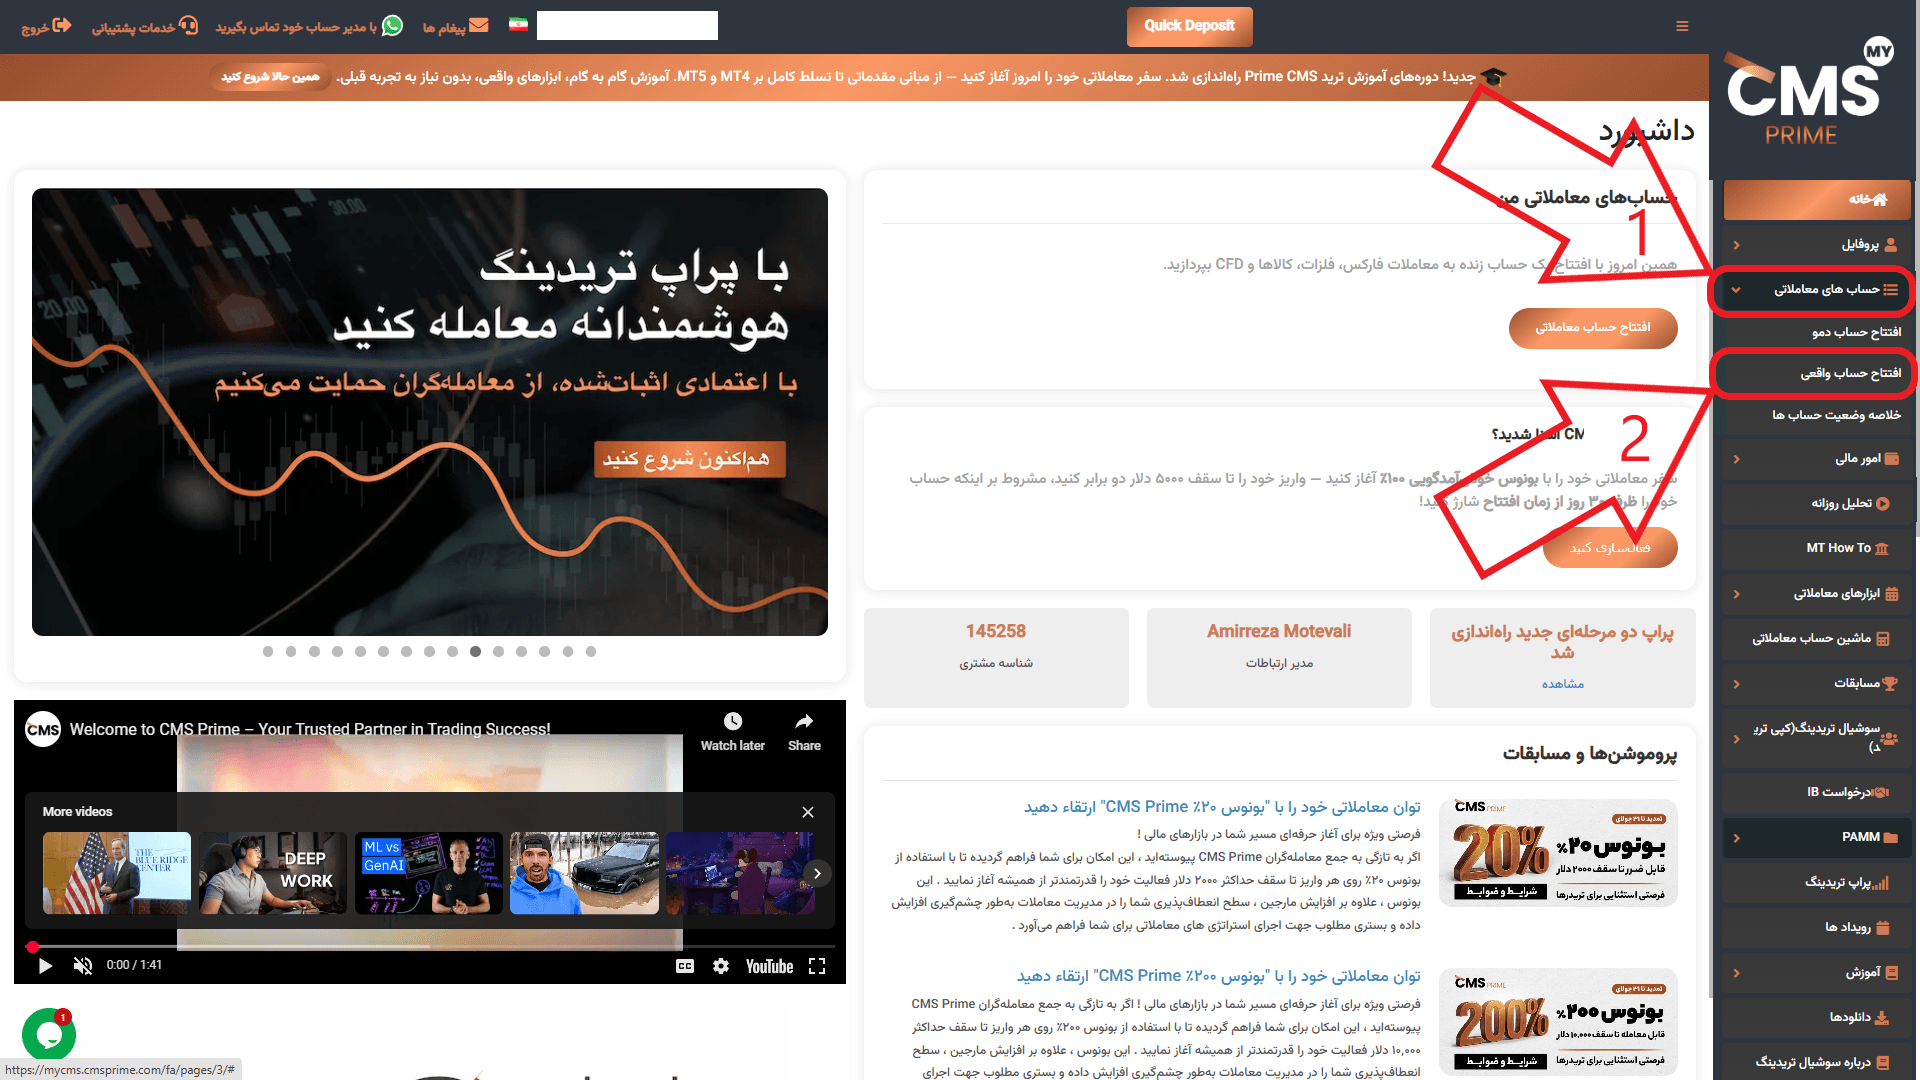Close the More videos overlay
Viewport: 1920px width, 1080px height.
click(x=808, y=812)
